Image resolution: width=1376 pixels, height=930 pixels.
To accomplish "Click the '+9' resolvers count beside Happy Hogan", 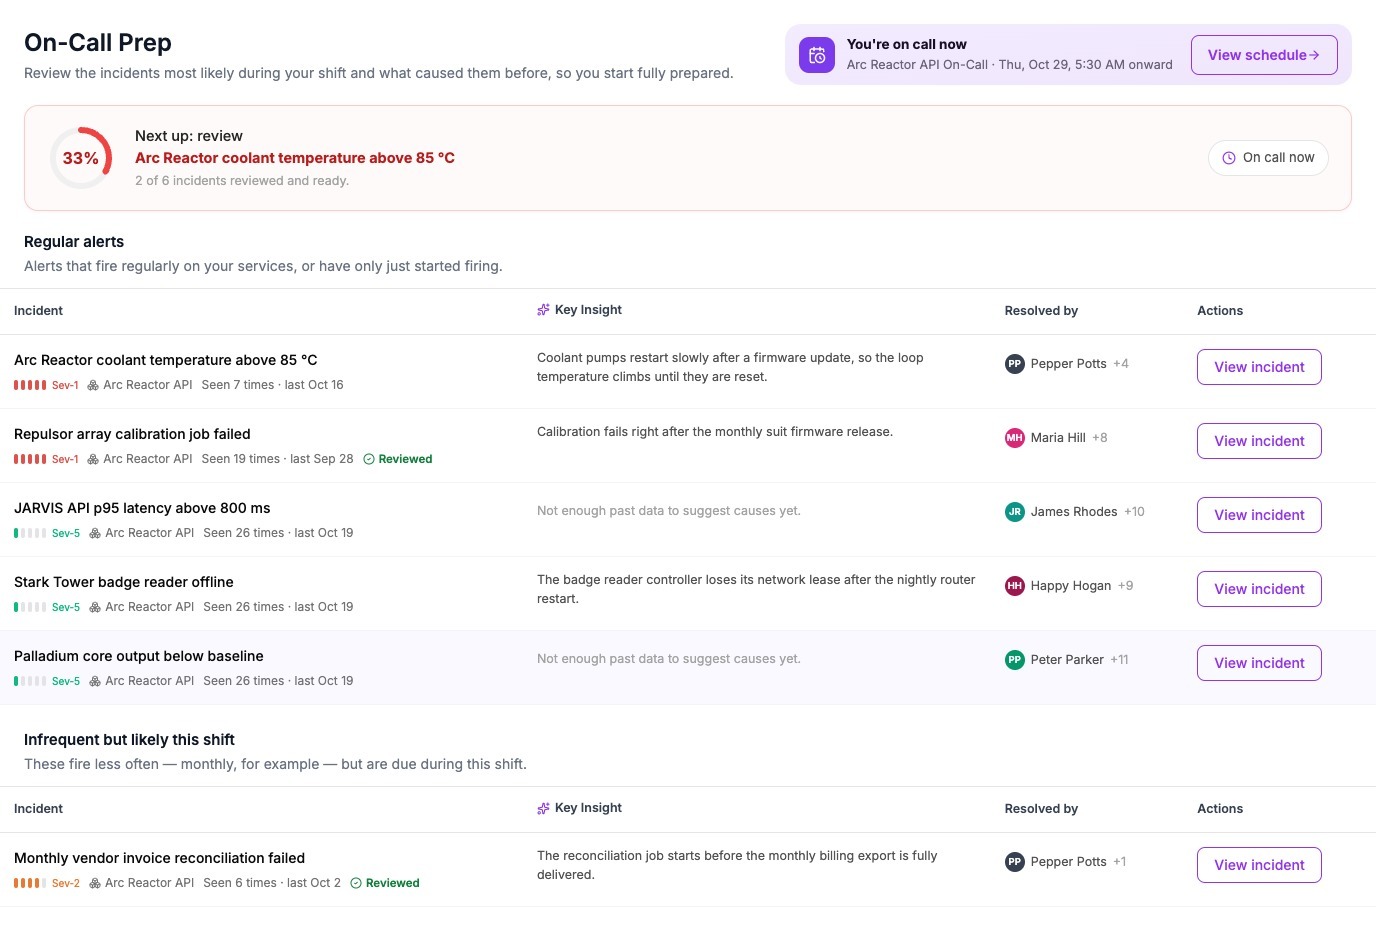I will [x=1126, y=586].
